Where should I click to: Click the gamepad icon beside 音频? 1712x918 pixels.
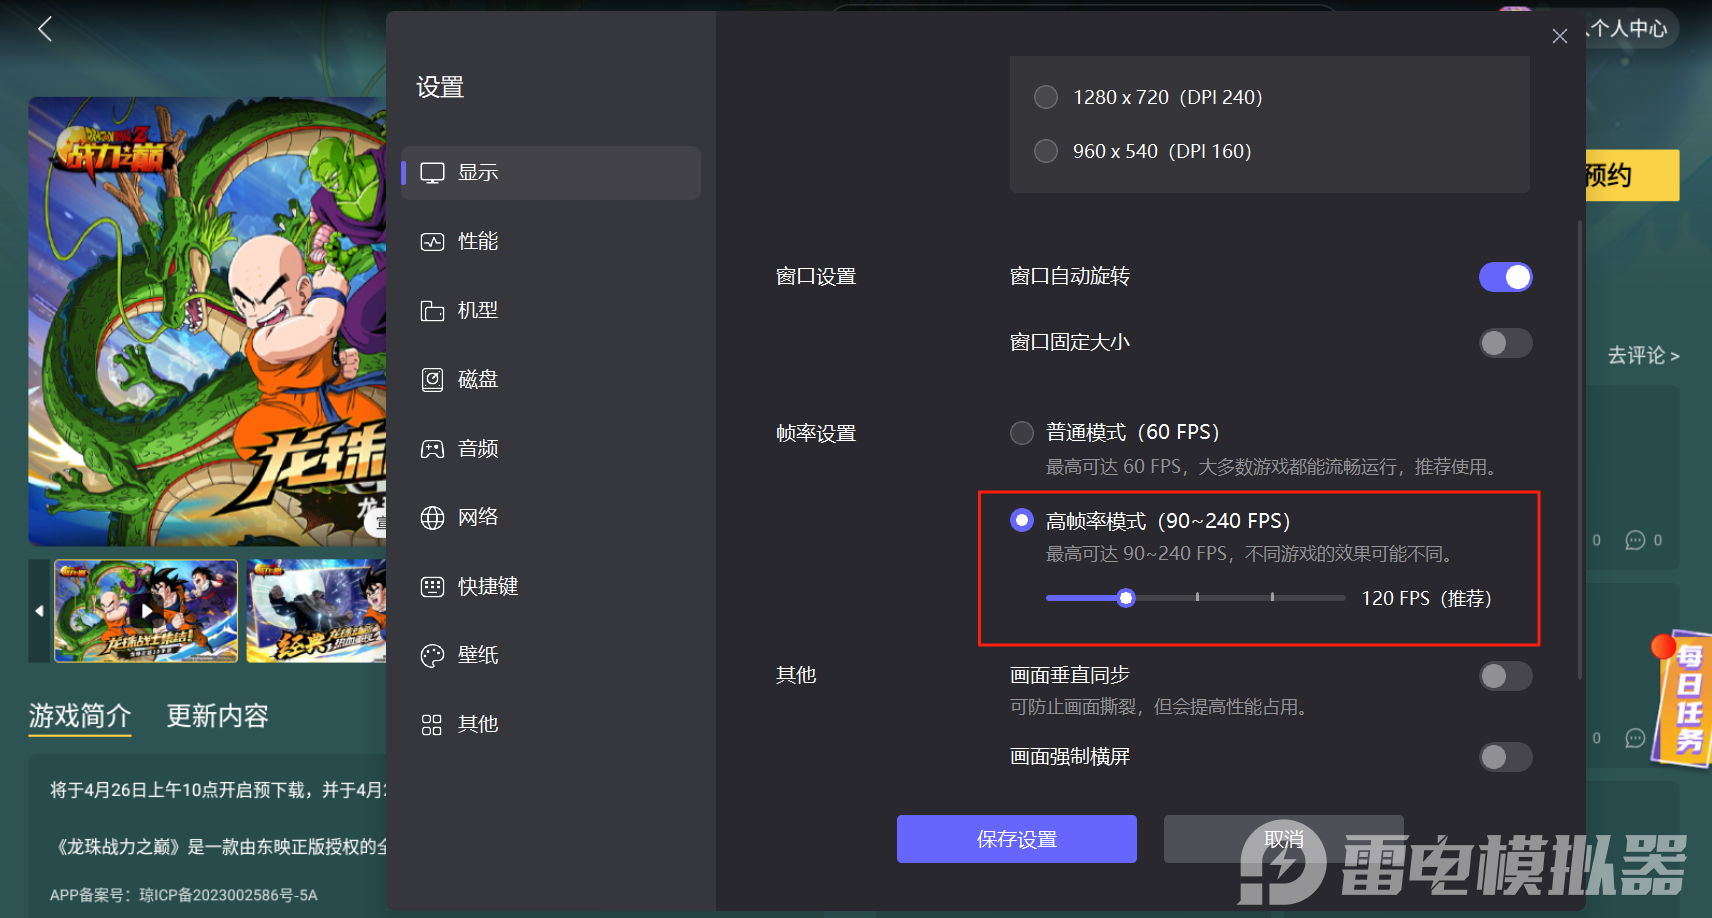(x=432, y=449)
